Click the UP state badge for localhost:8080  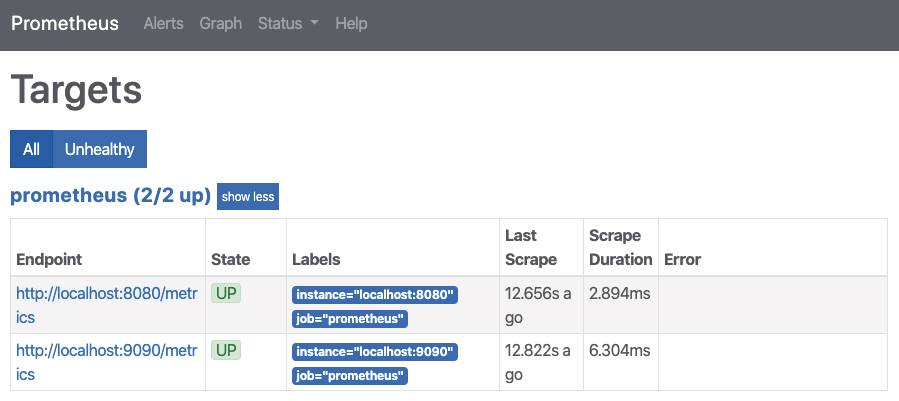226,294
